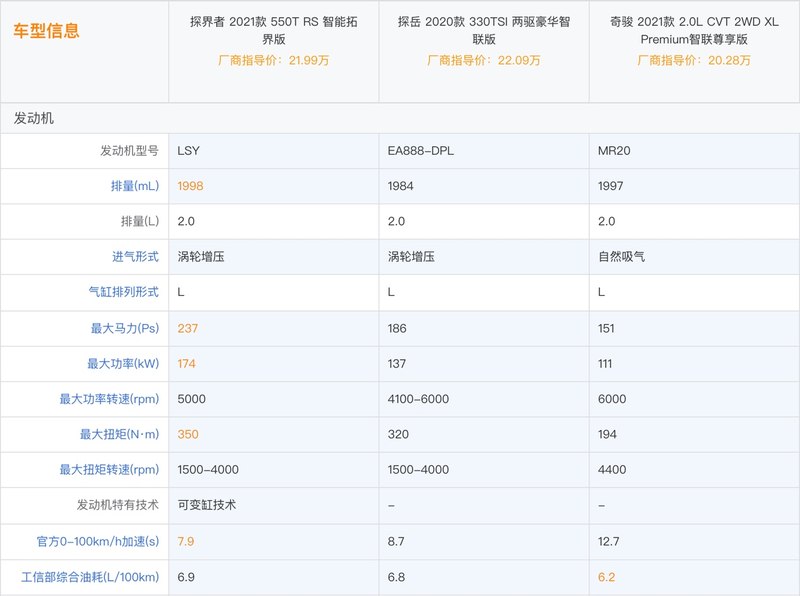Click the 4100-6000 max power rpm value
Screen dimensions: 800x596
click(x=418, y=399)
